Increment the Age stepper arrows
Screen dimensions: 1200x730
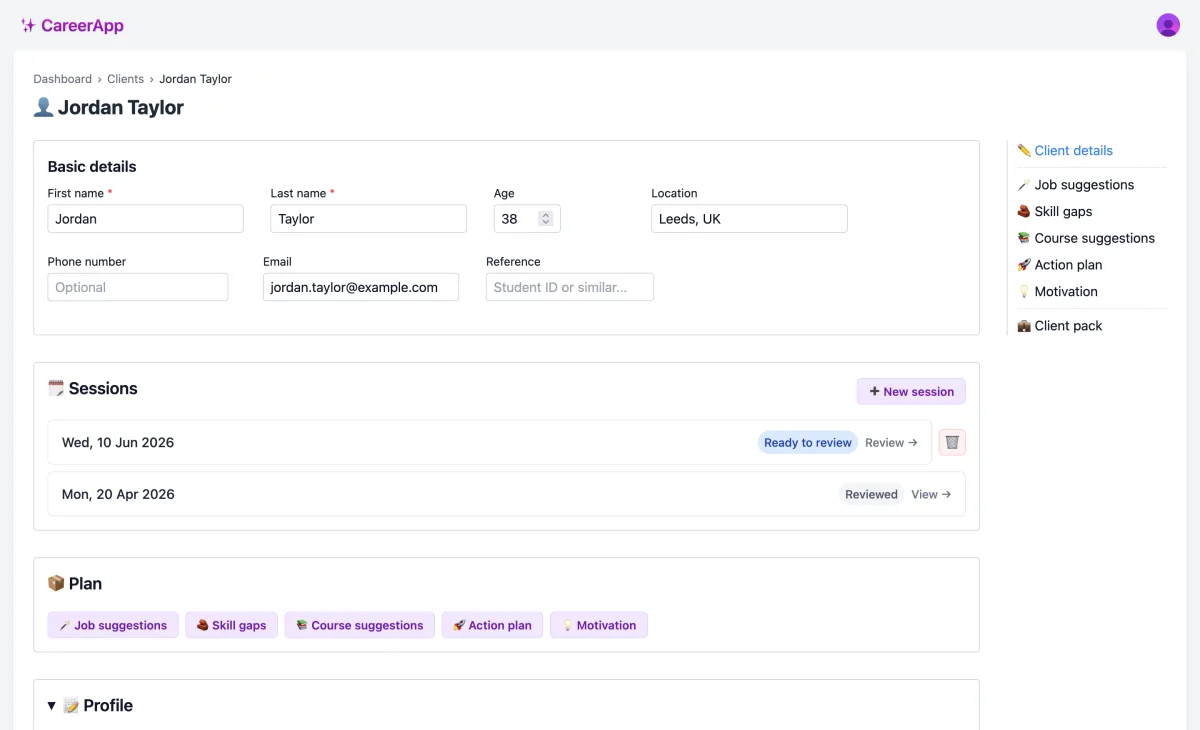(545, 215)
